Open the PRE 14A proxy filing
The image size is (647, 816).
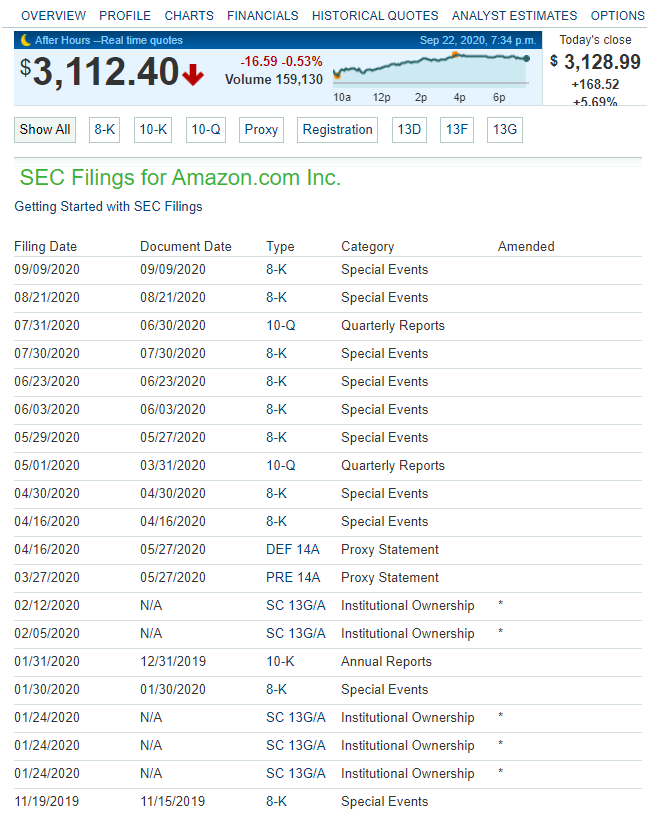[x=293, y=578]
